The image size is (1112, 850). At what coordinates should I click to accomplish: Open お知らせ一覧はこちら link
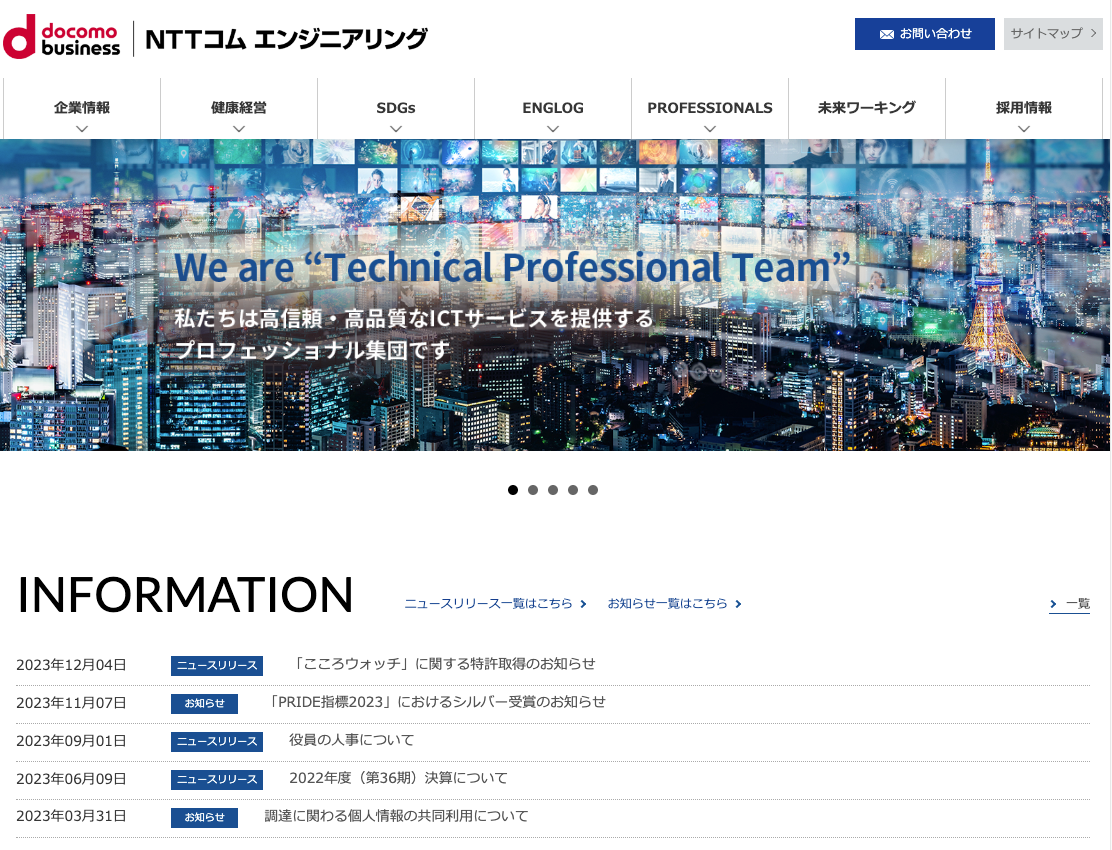pos(672,603)
